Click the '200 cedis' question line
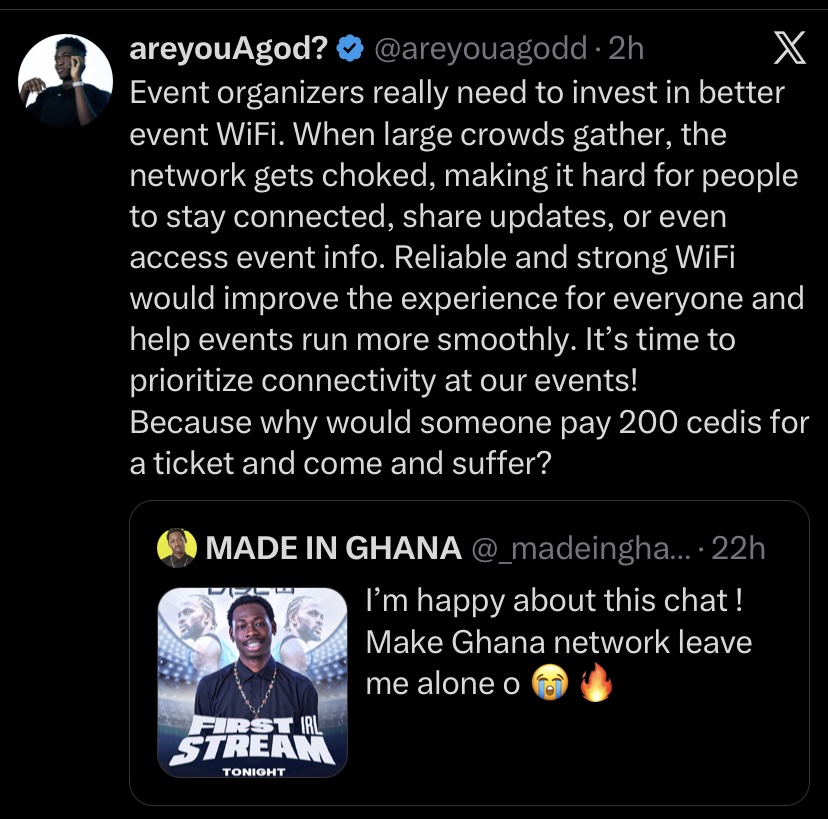 click(x=469, y=422)
